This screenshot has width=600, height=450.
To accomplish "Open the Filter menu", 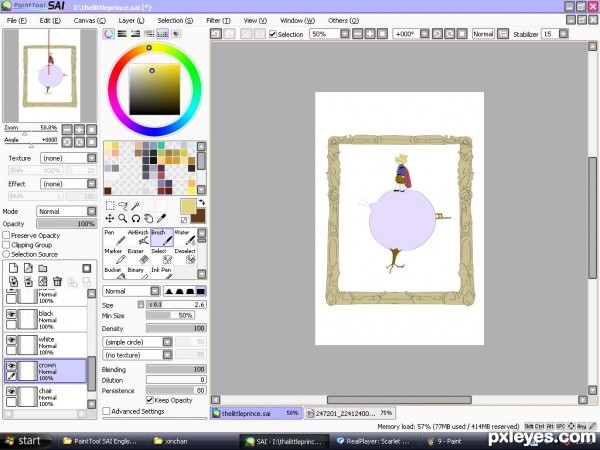I will point(218,20).
